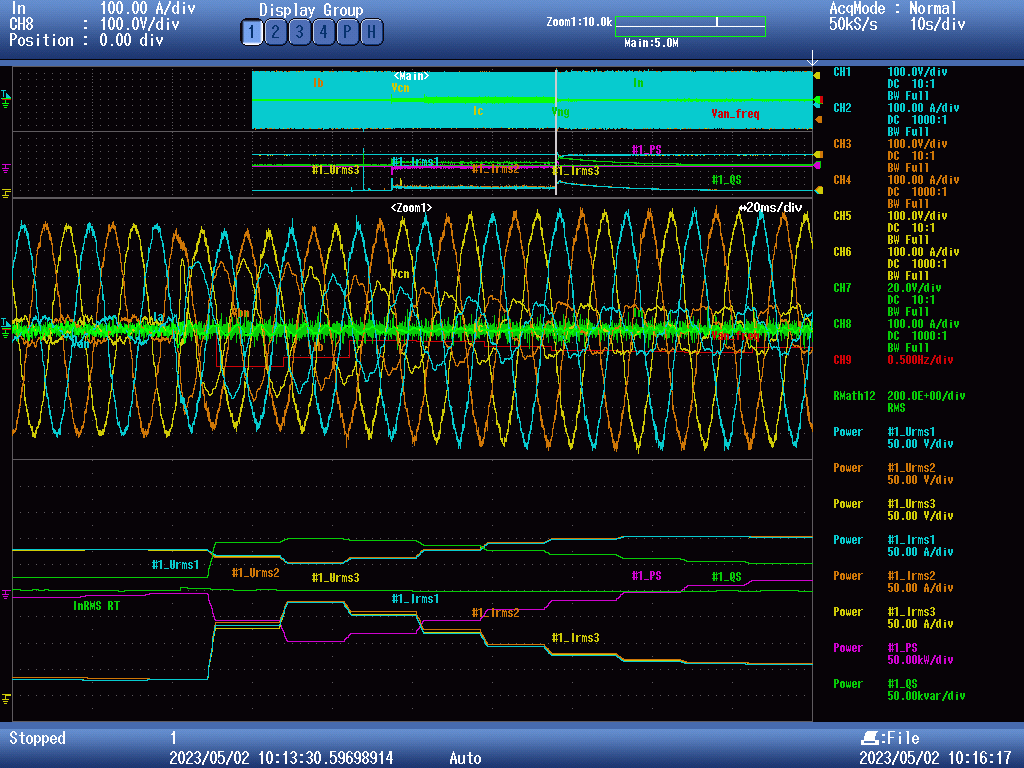Open Display Group P view
This screenshot has width=1024, height=768.
347,33
